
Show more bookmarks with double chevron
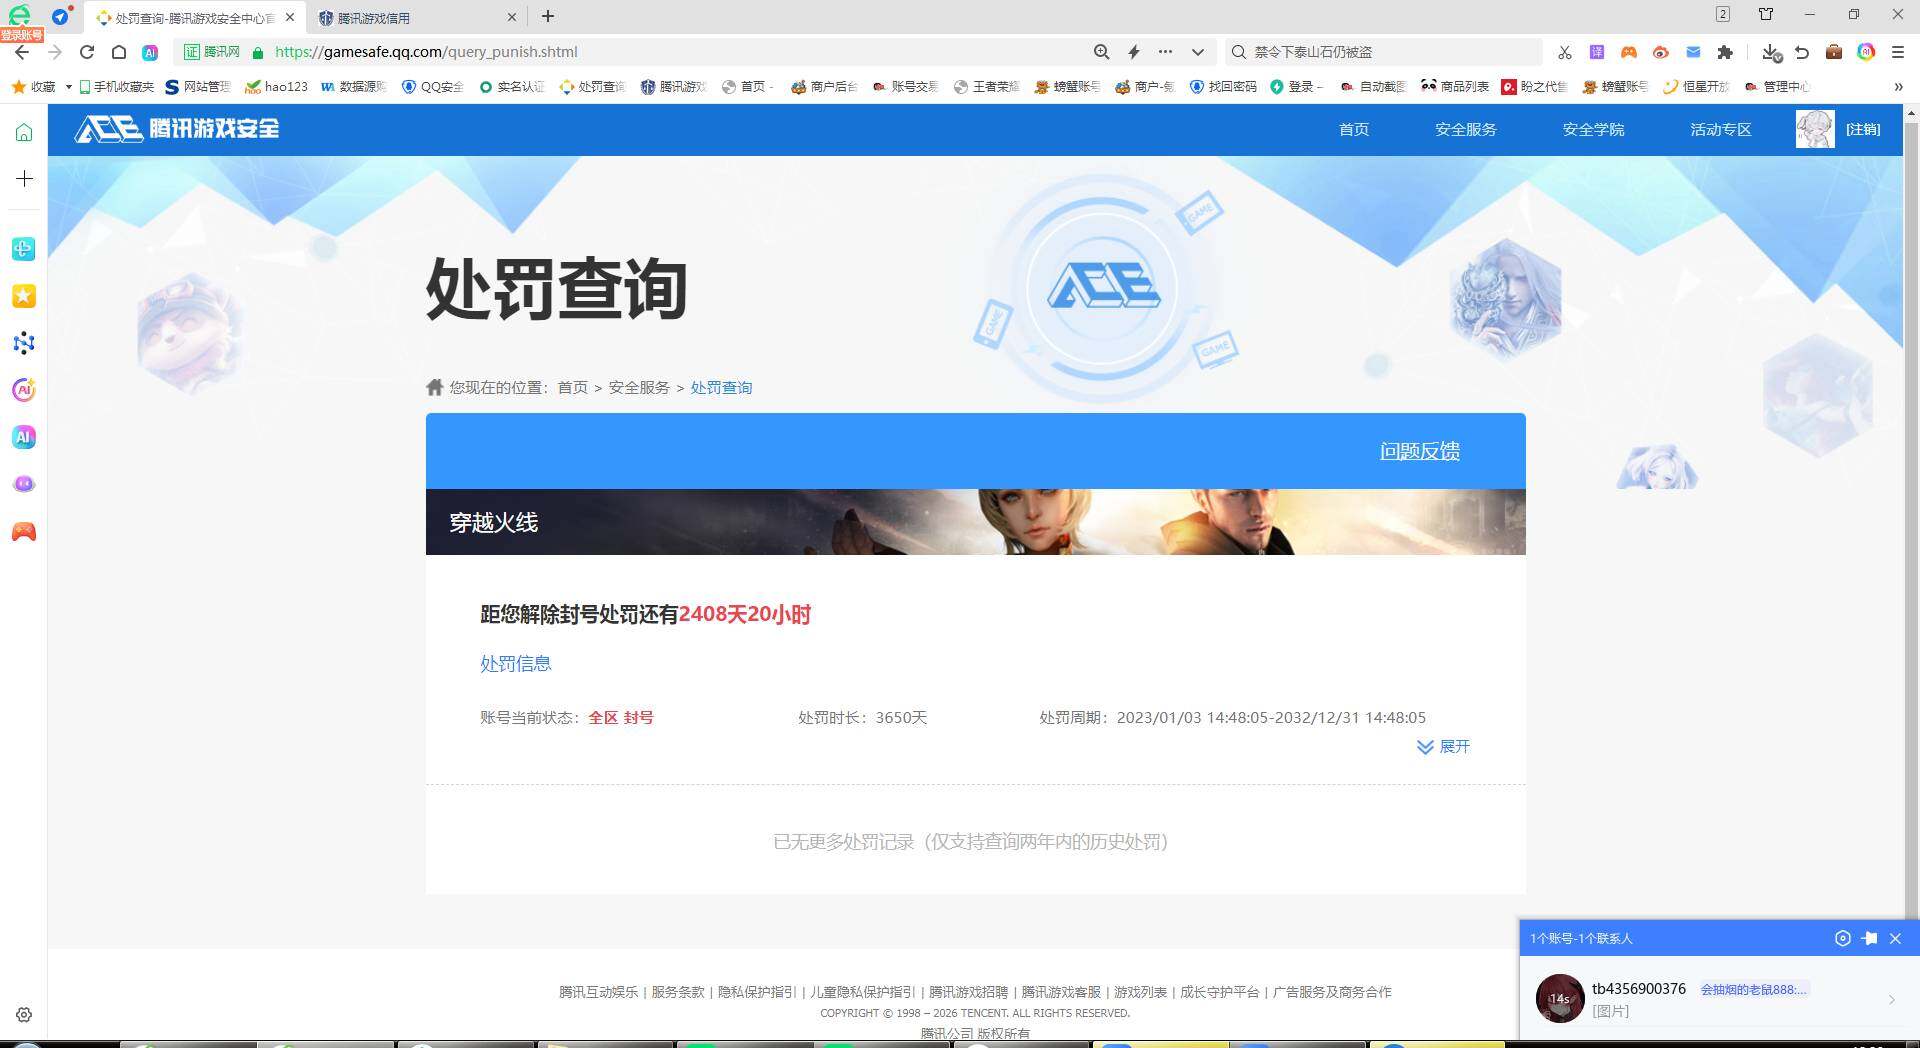[1898, 87]
